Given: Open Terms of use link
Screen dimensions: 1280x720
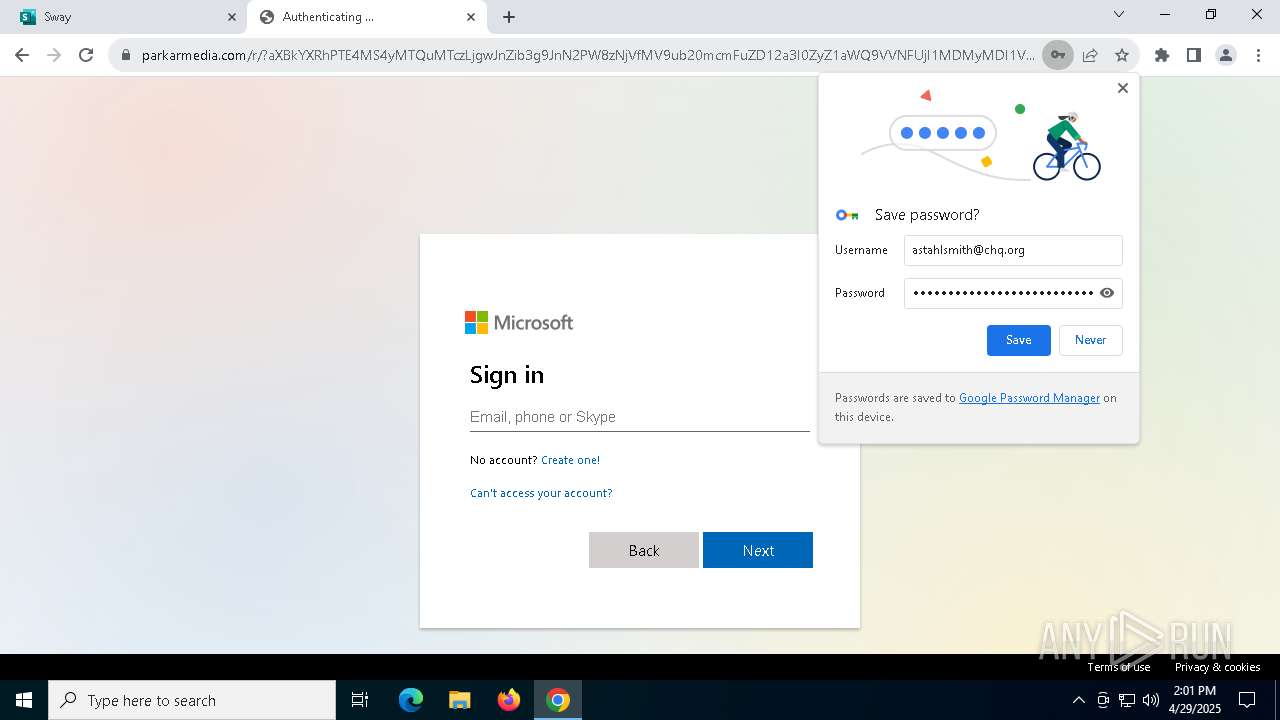Looking at the screenshot, I should (1119, 667).
